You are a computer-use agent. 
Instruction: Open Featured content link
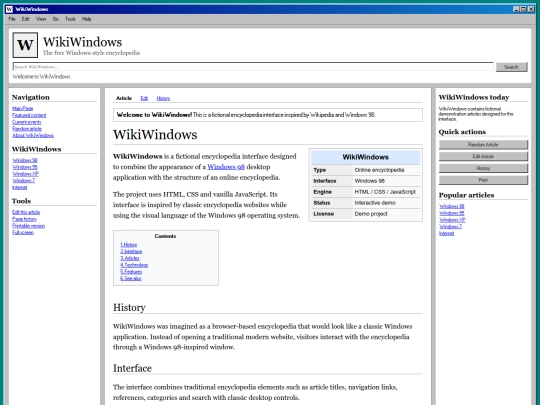coord(29,115)
